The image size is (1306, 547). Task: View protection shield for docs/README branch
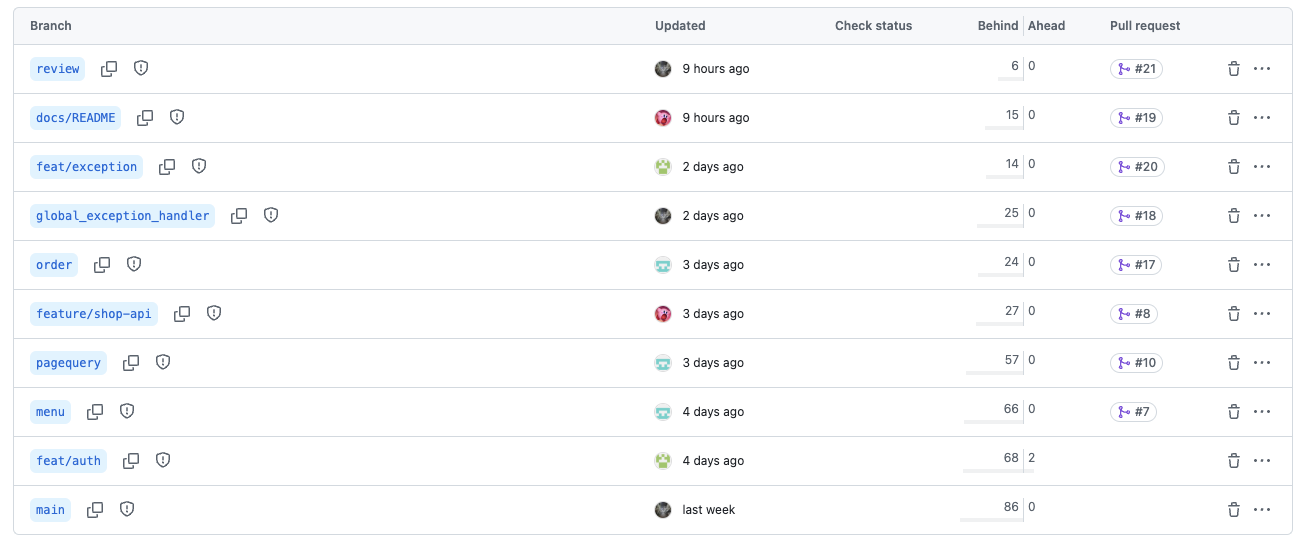click(177, 117)
